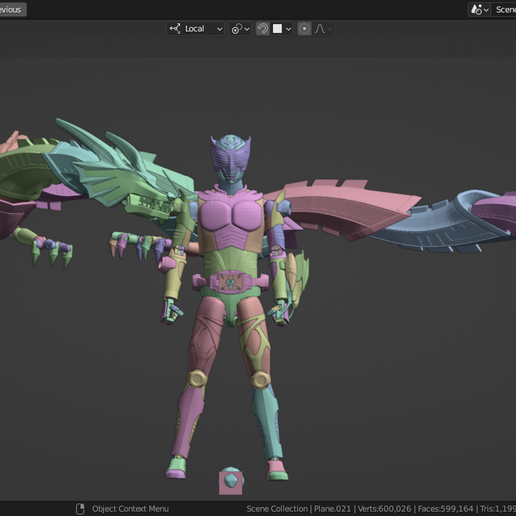516x516 pixels.
Task: Open the pivot point selector
Action: coord(240,29)
